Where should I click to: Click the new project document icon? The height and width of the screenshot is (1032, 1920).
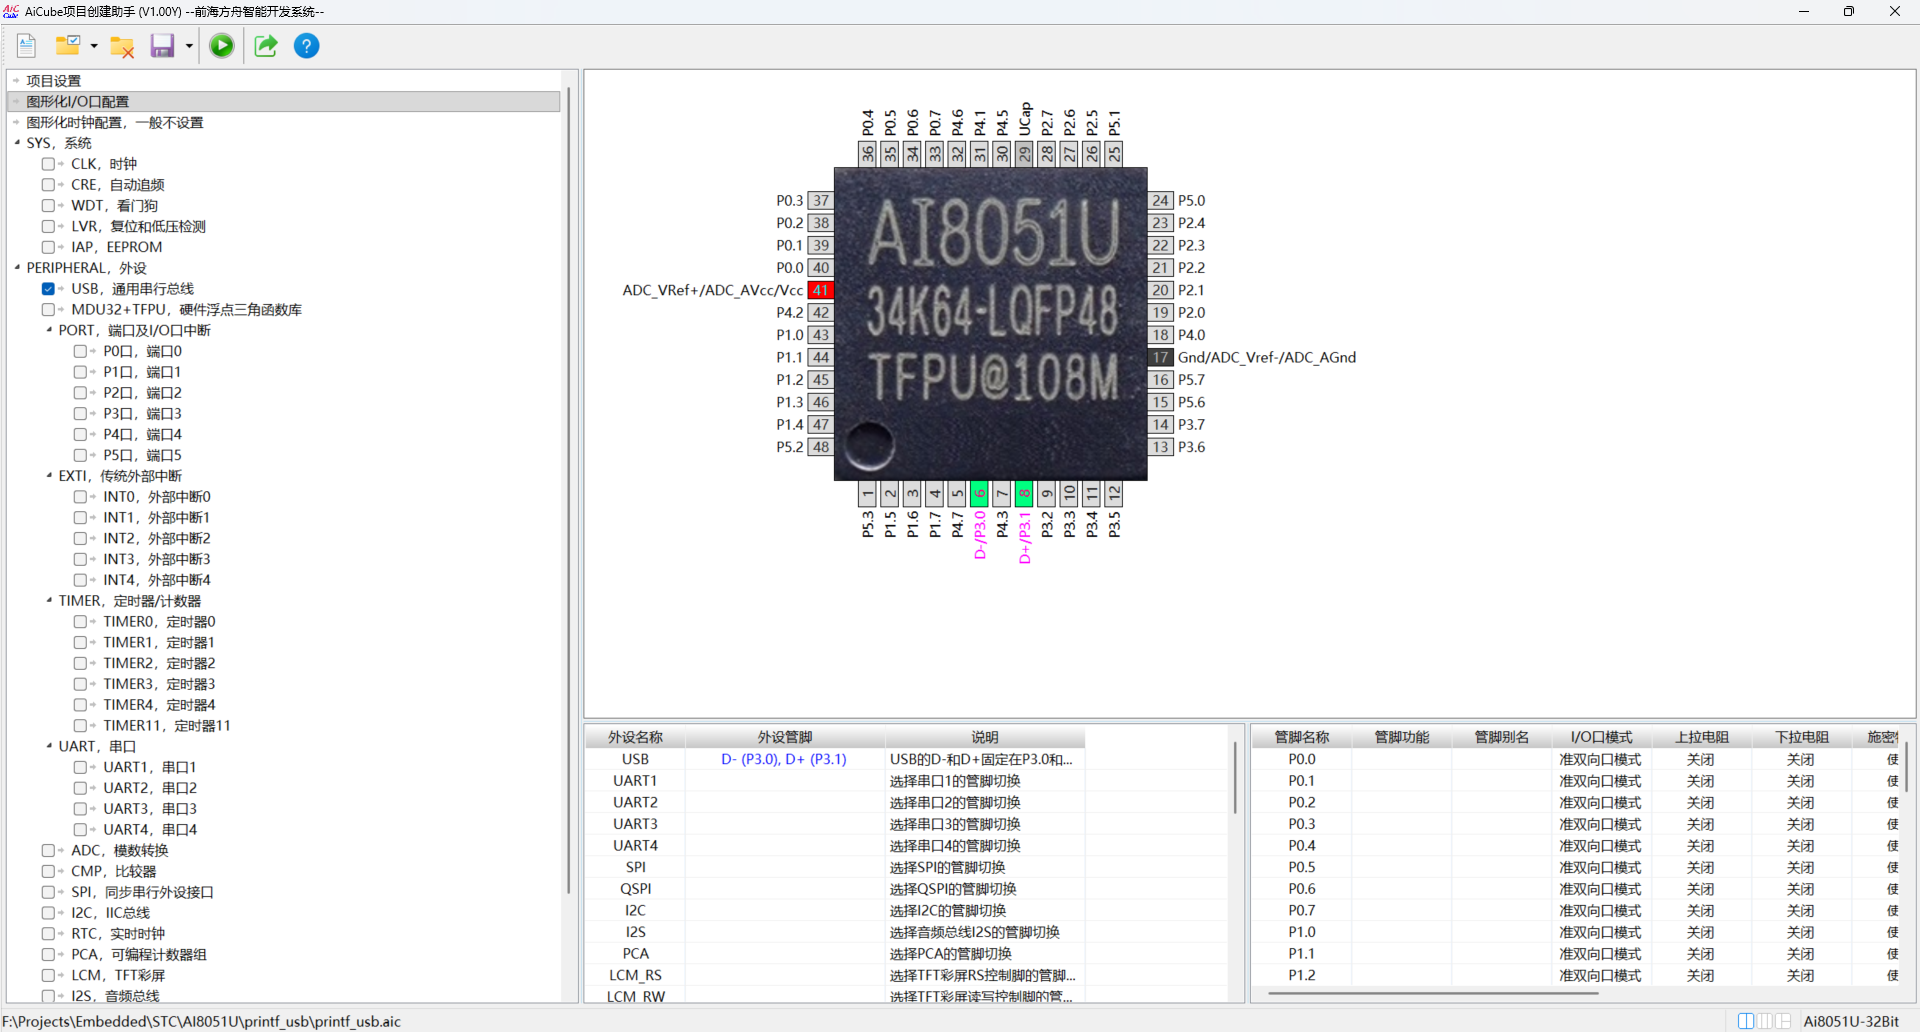point(27,46)
